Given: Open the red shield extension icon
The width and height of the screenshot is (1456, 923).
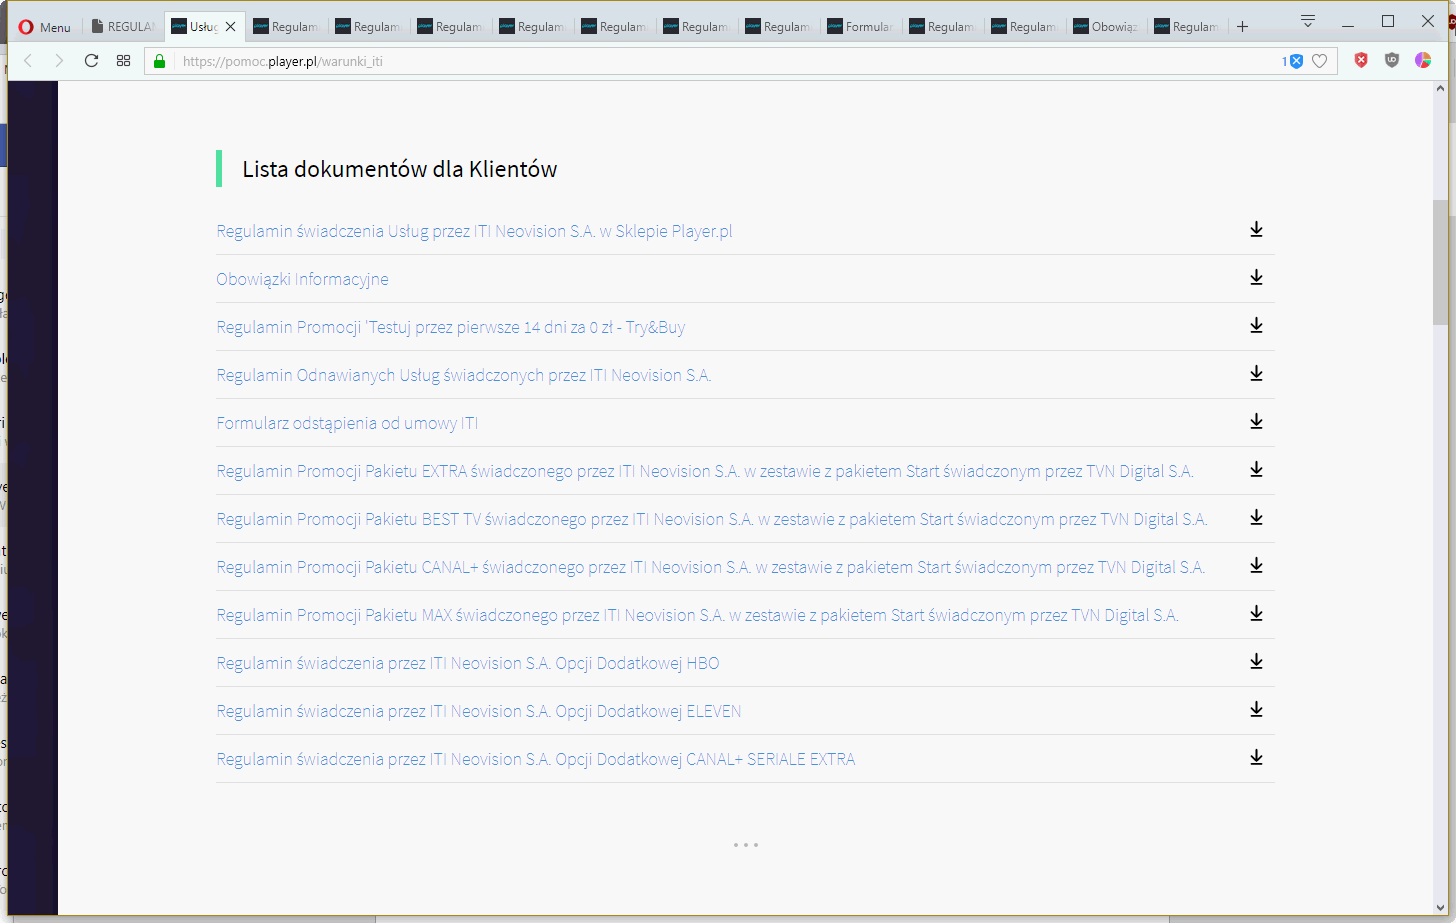Looking at the screenshot, I should 1361,61.
